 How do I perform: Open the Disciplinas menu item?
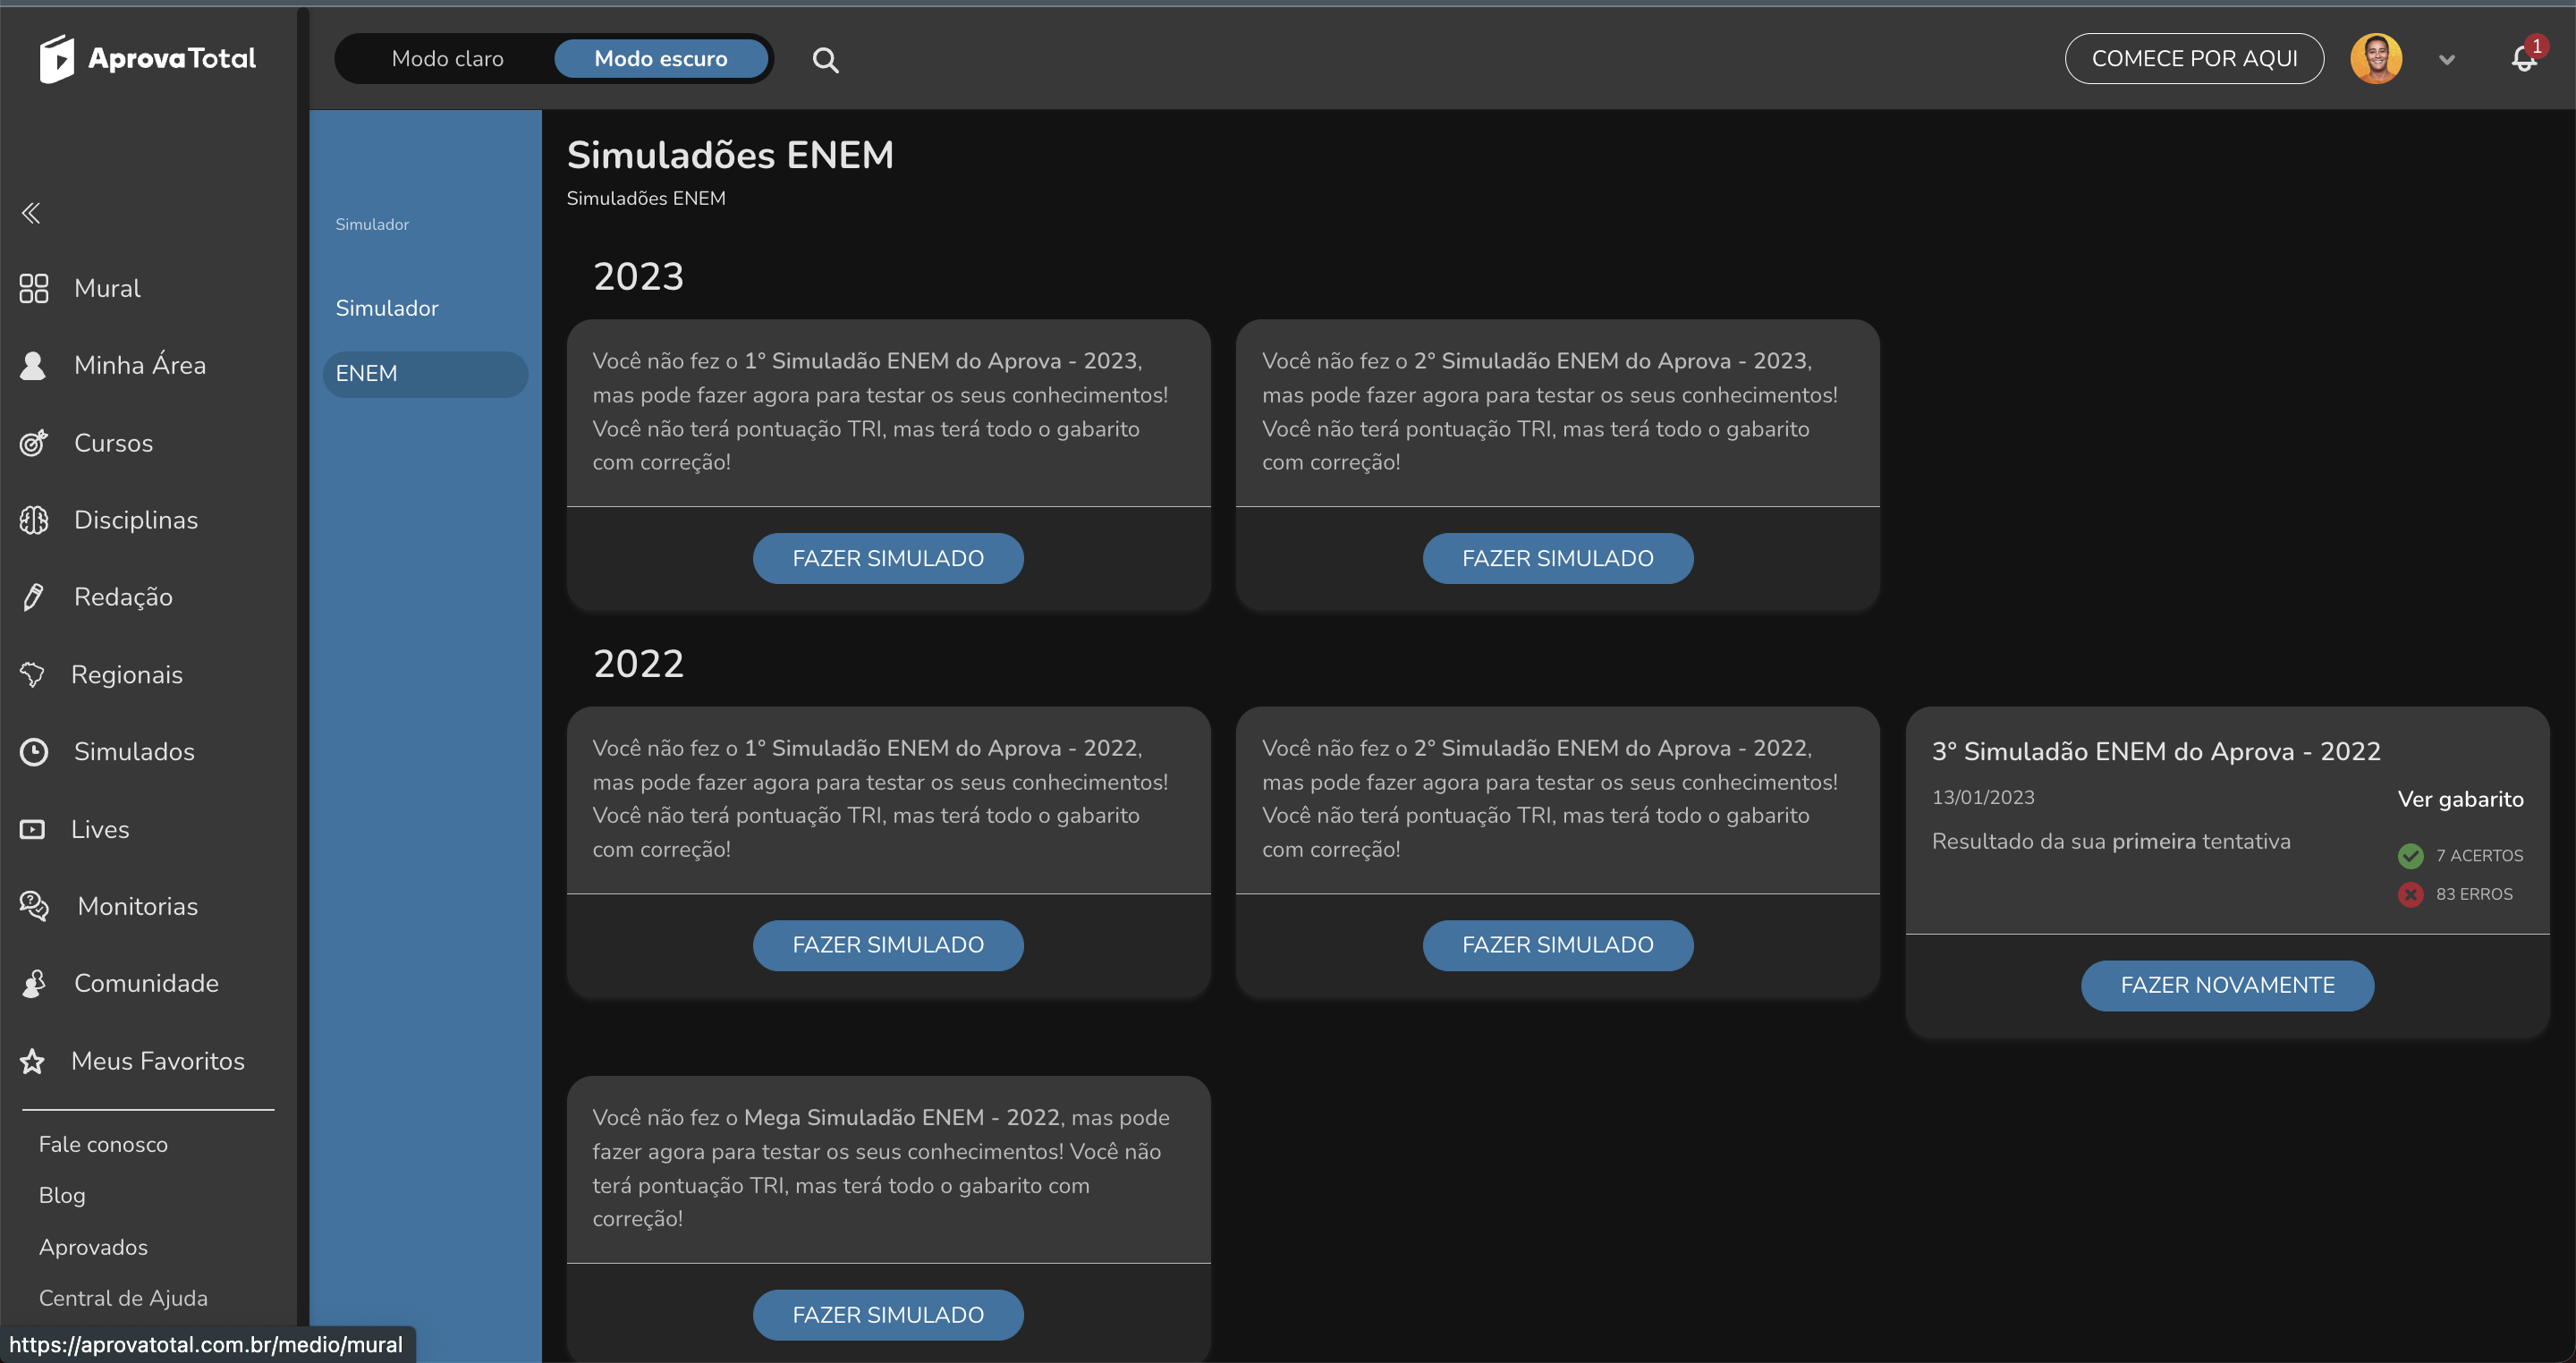136,520
